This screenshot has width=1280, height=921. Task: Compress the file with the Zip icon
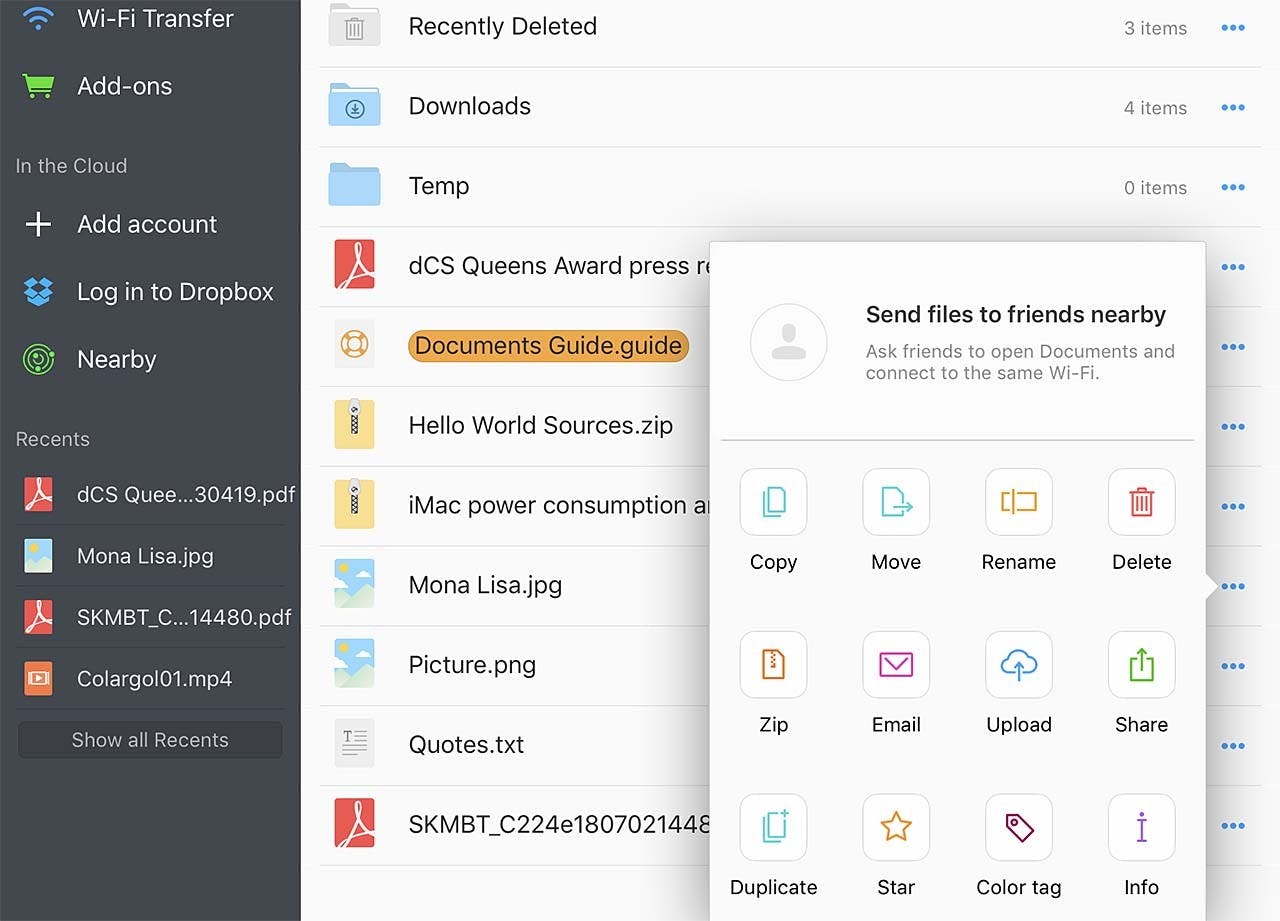[x=773, y=664]
